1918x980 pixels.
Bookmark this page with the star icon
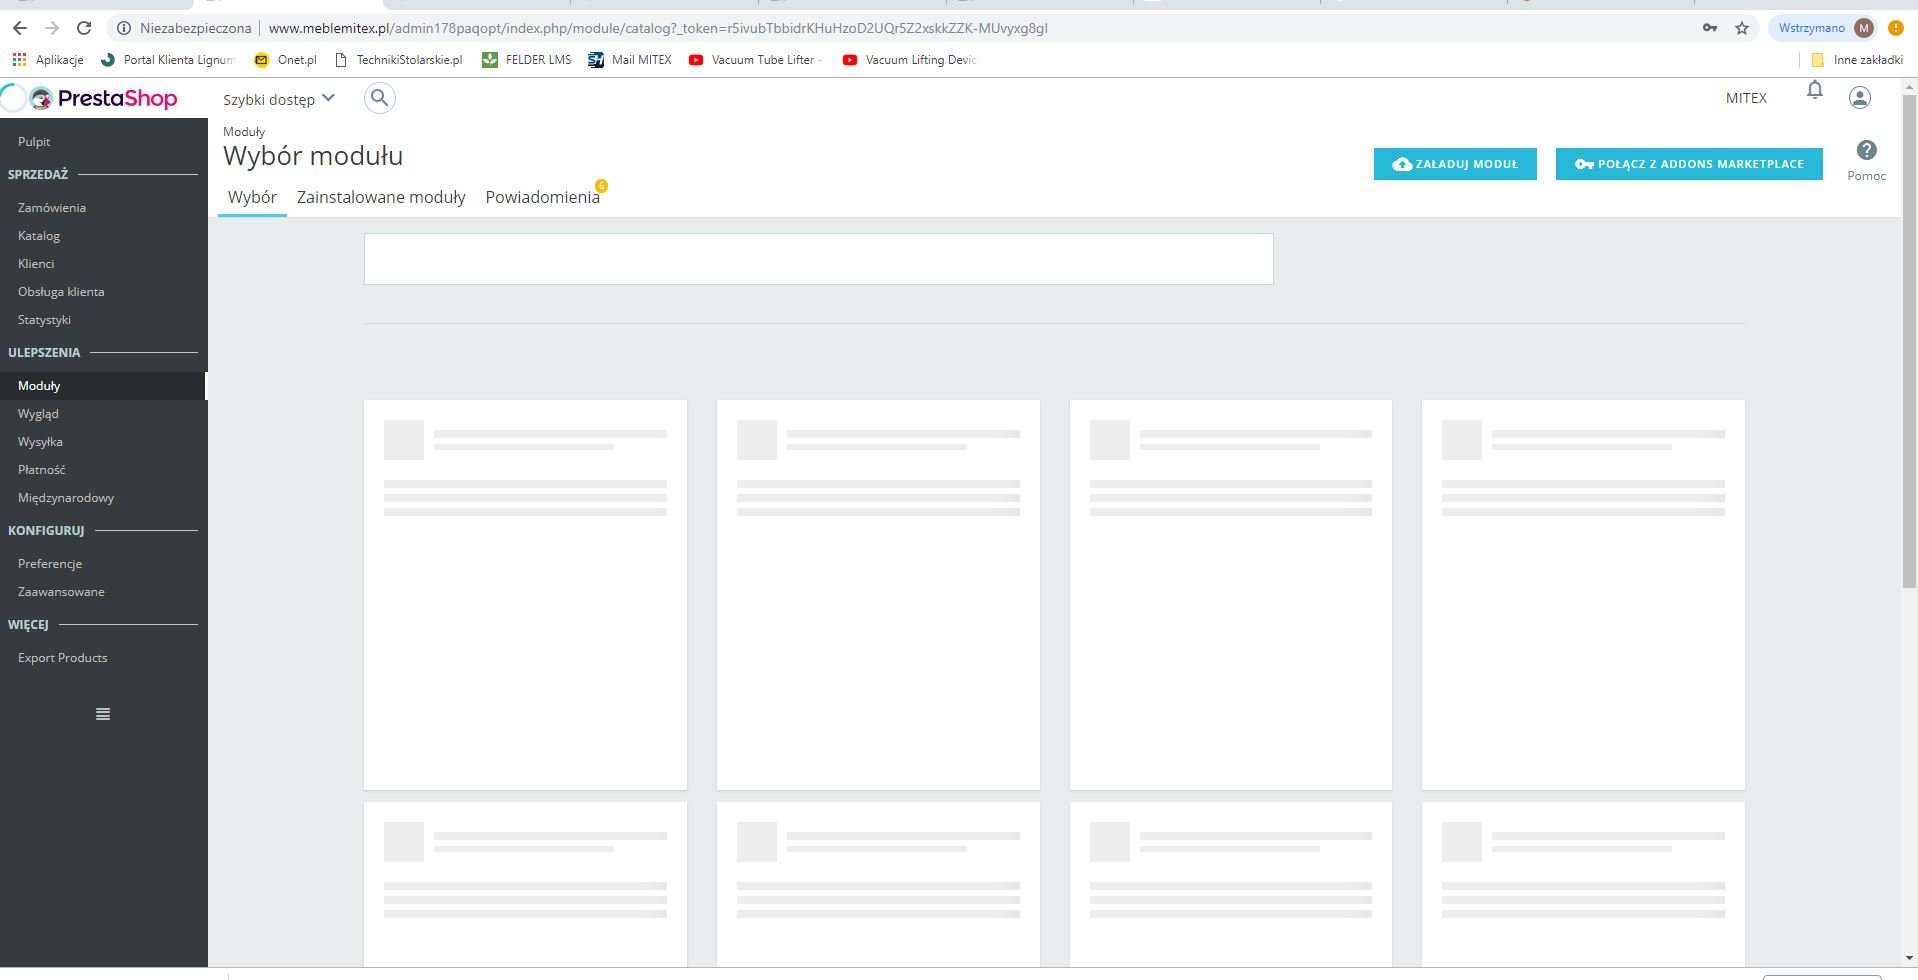pos(1742,28)
